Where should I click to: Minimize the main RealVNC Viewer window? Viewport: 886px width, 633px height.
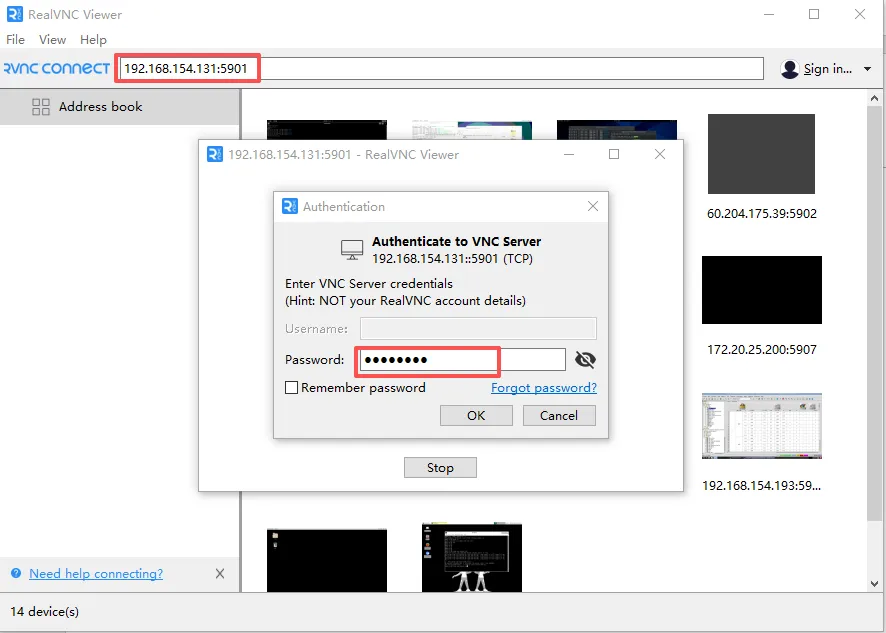point(768,14)
